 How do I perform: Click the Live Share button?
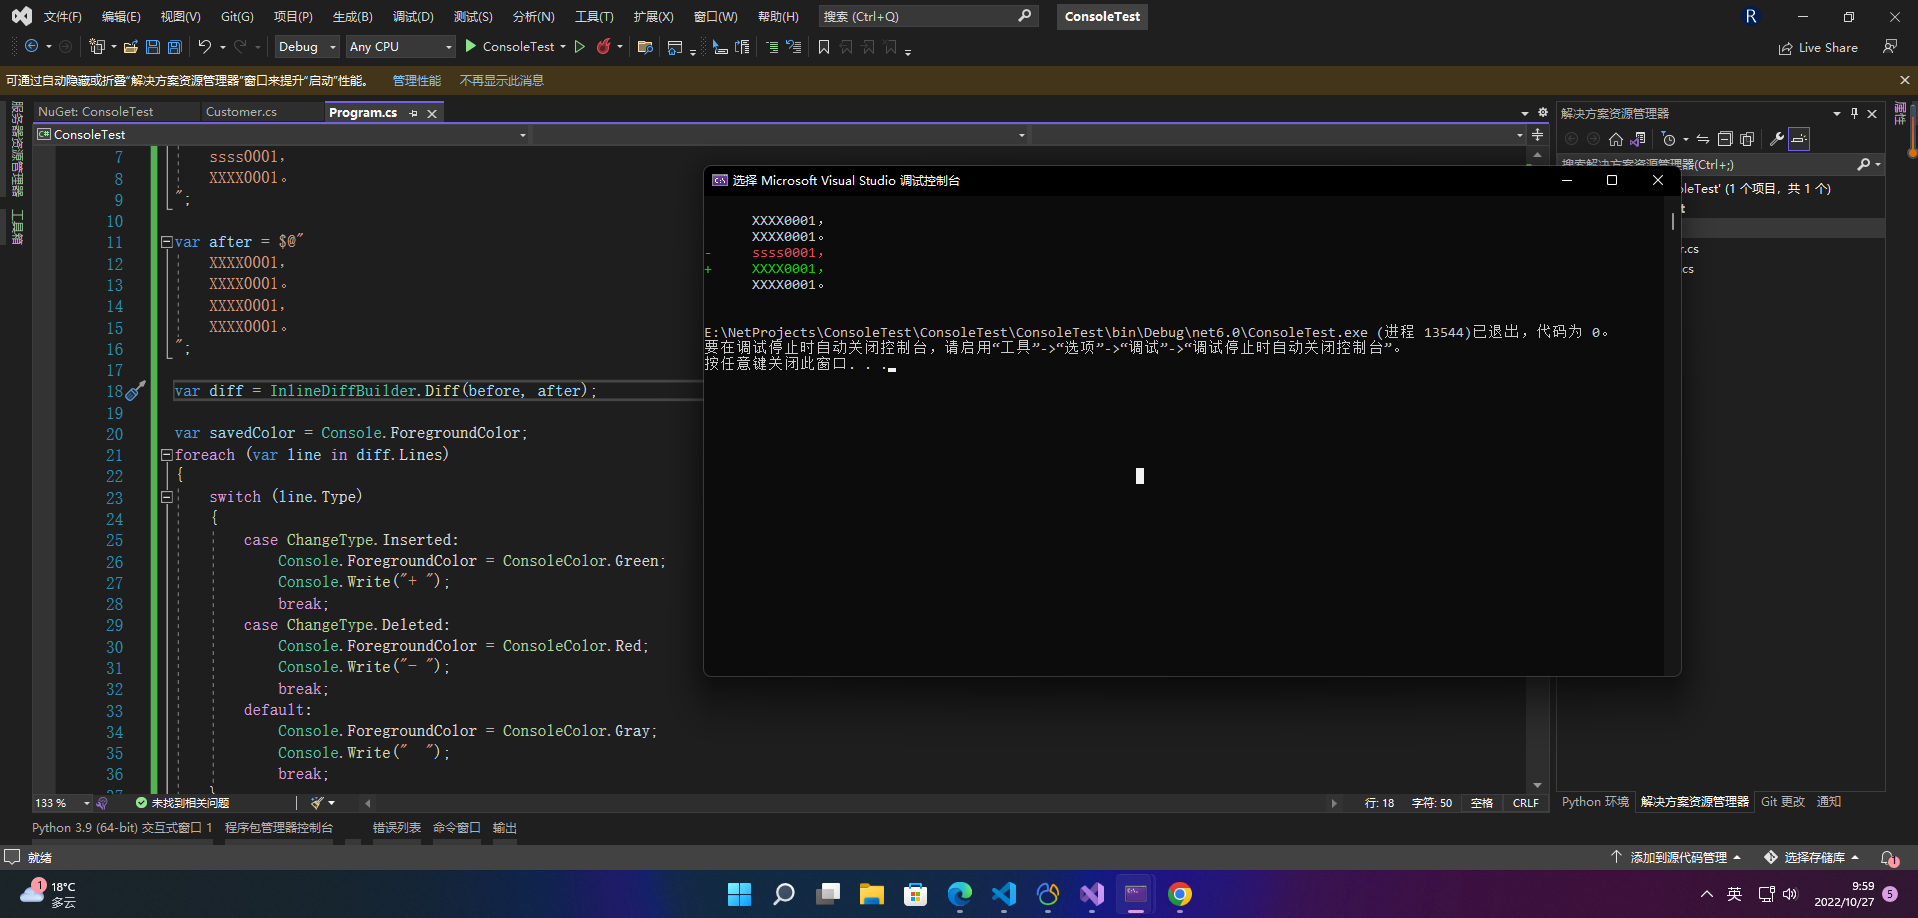point(1818,47)
